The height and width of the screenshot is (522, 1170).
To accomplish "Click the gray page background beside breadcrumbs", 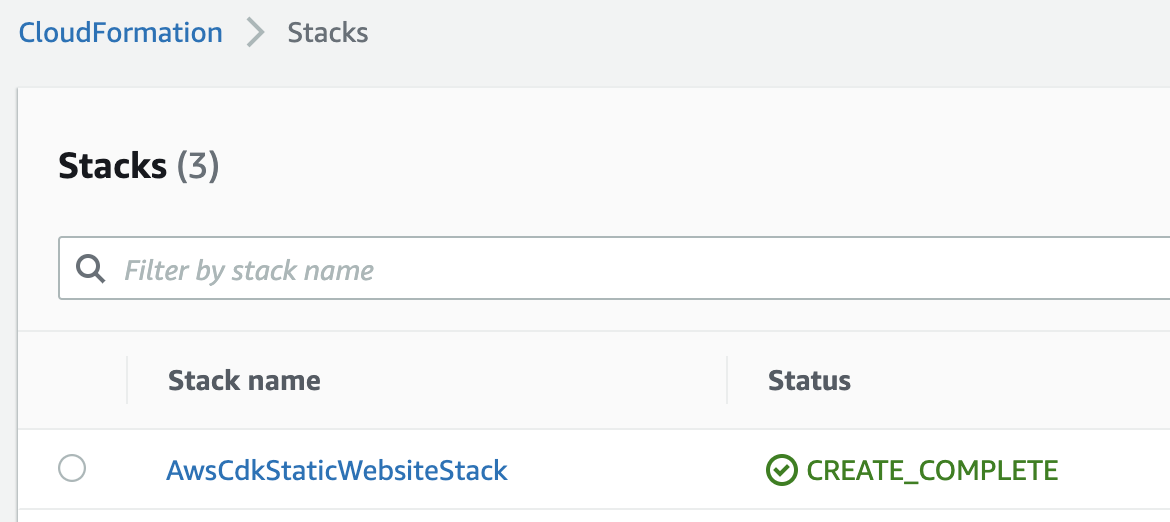I will (x=746, y=33).
